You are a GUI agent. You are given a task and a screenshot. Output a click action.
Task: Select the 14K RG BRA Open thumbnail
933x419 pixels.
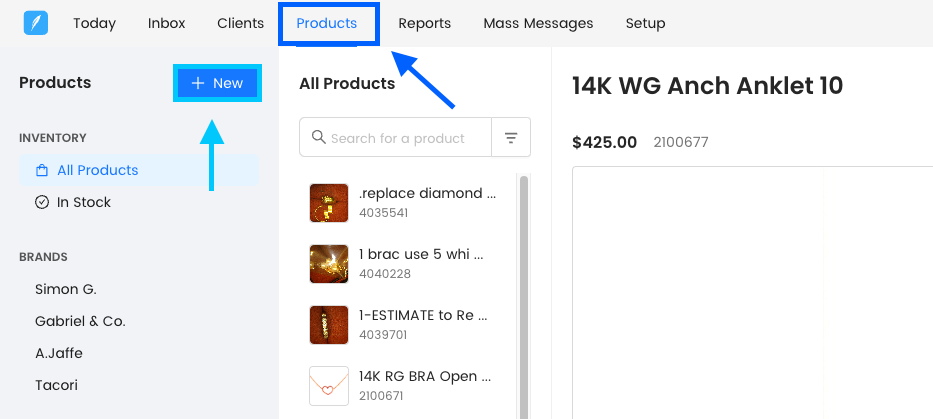329,386
